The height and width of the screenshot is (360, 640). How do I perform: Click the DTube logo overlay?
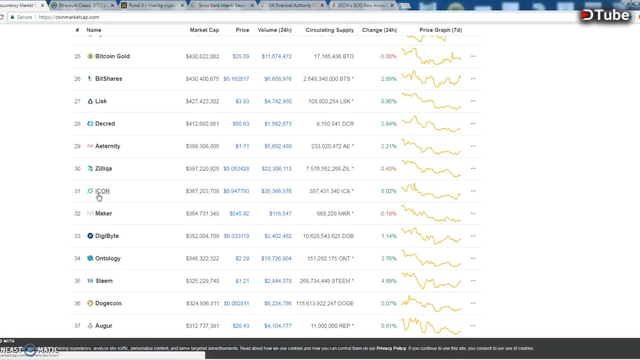click(x=606, y=16)
